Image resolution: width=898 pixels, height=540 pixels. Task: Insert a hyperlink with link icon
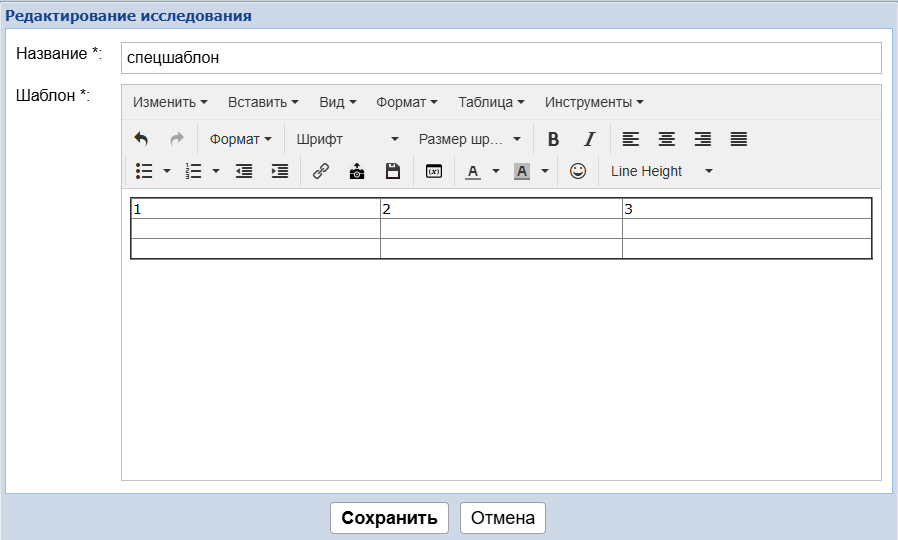(321, 171)
